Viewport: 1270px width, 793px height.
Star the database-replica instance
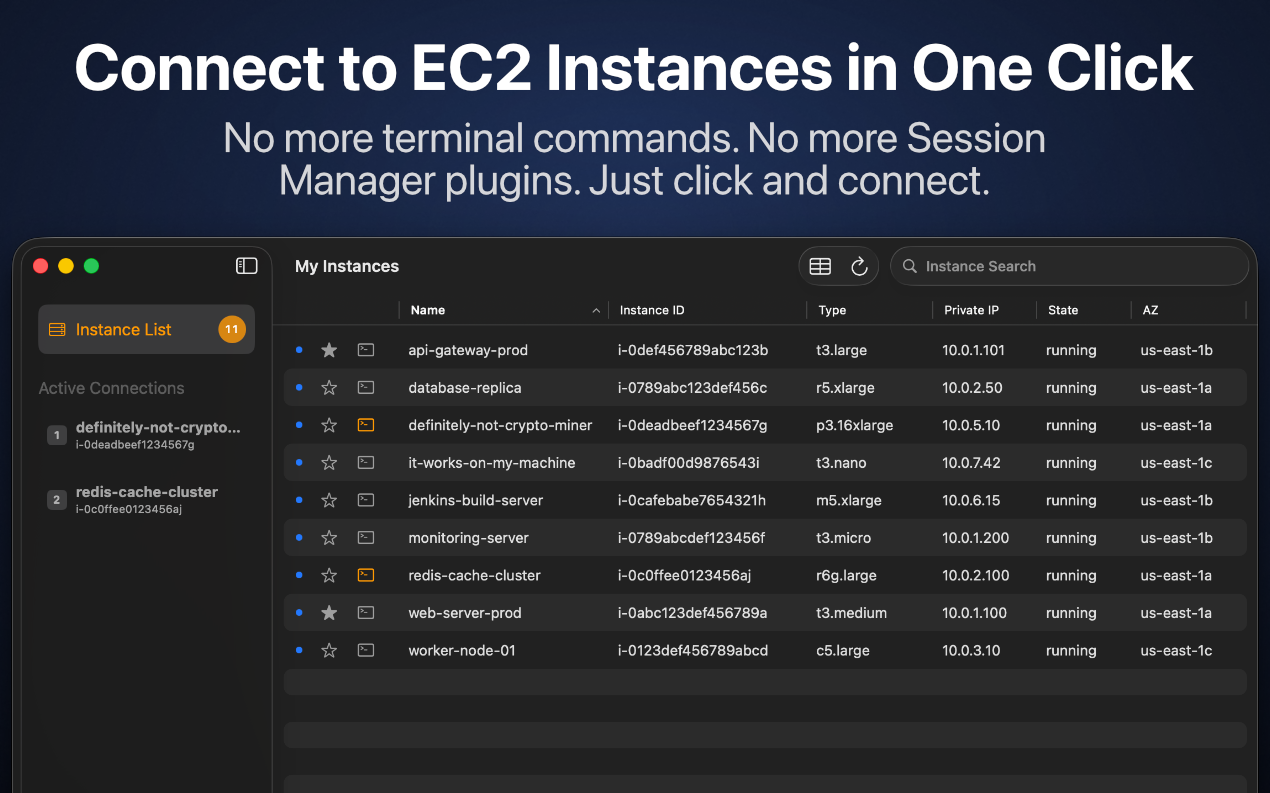tap(329, 388)
